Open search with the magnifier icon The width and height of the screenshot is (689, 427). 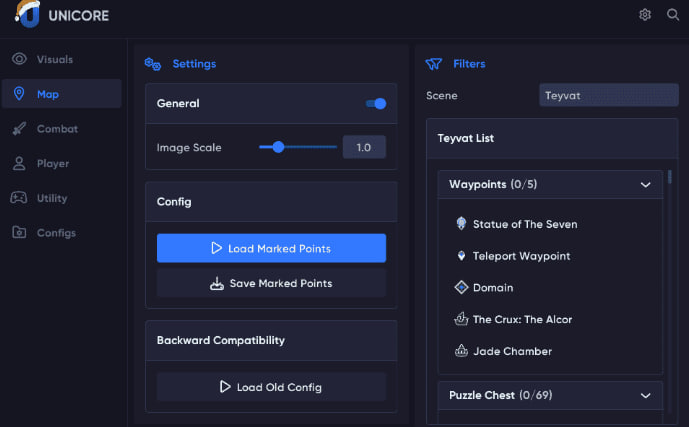(x=673, y=15)
